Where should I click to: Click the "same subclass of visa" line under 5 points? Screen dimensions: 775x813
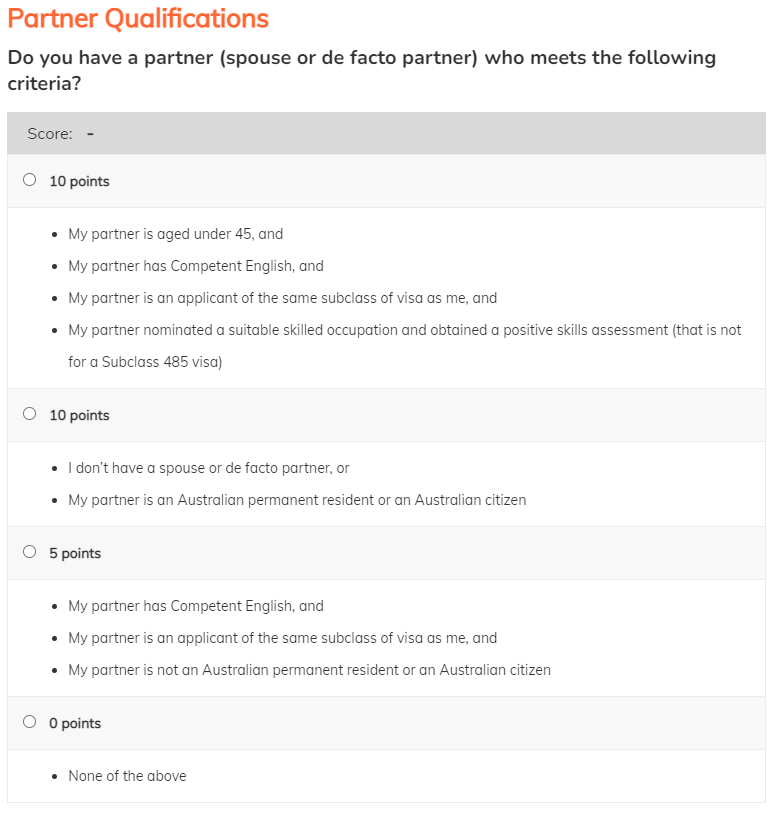coord(282,638)
